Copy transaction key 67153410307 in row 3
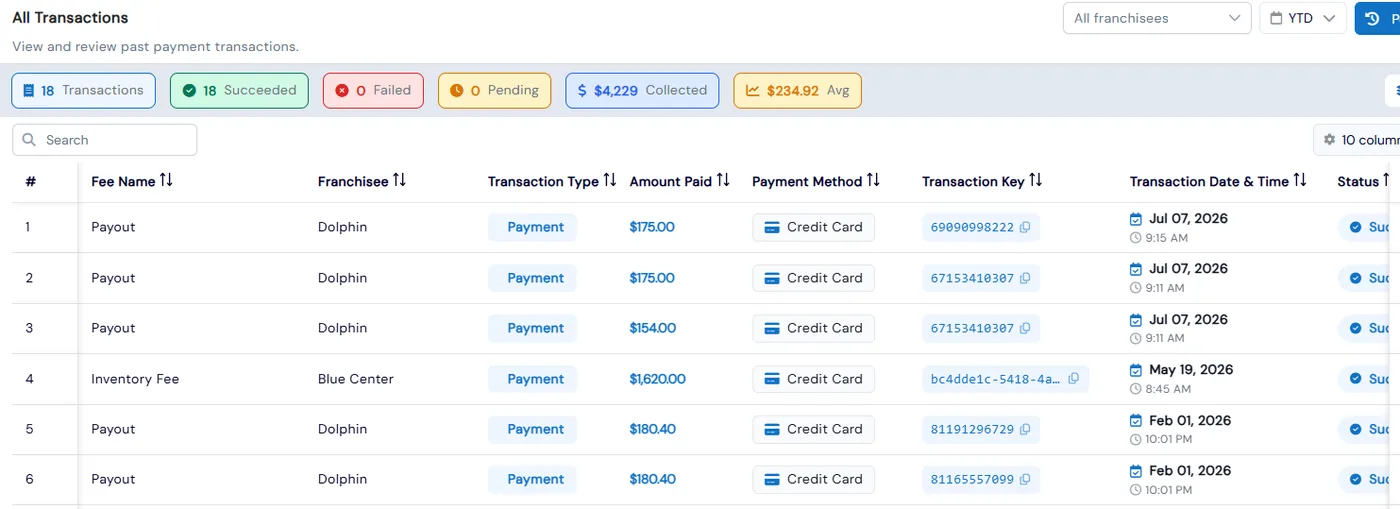Image resolution: width=1400 pixels, height=509 pixels. tap(1024, 328)
